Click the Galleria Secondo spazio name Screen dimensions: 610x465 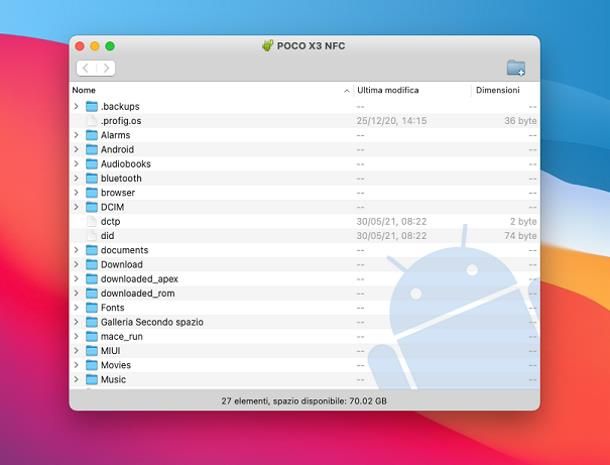click(152, 322)
